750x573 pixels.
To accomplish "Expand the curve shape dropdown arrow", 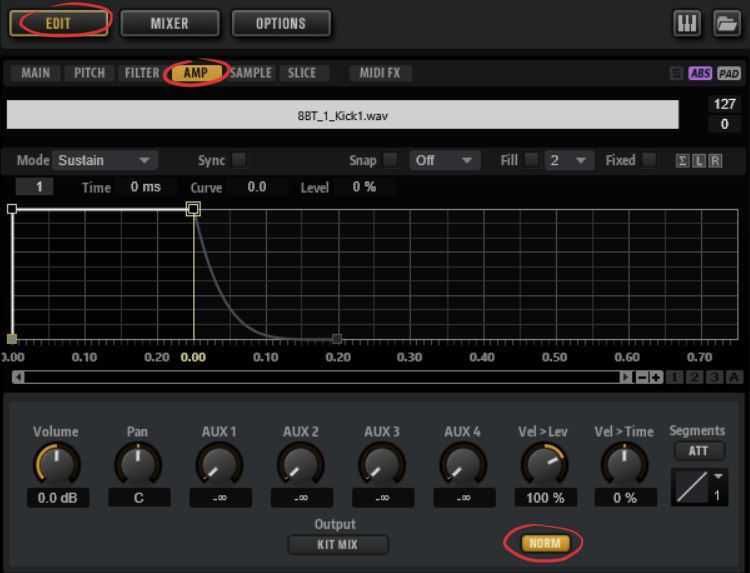I will pos(718,476).
